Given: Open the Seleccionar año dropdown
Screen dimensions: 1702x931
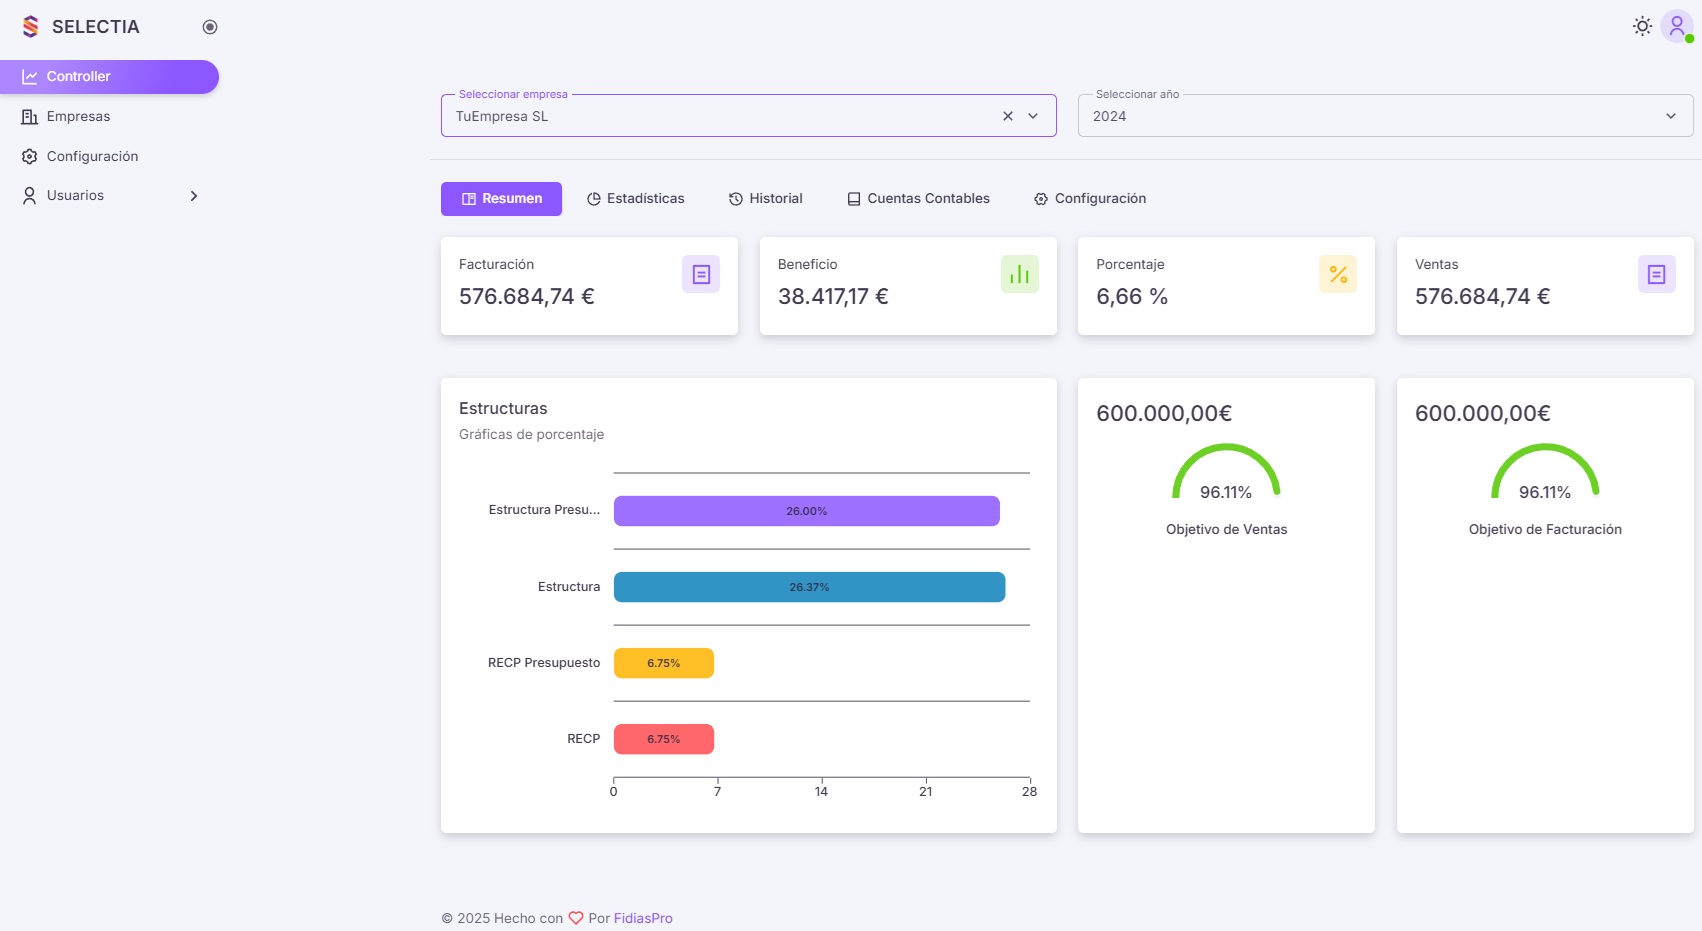Looking at the screenshot, I should [1385, 116].
